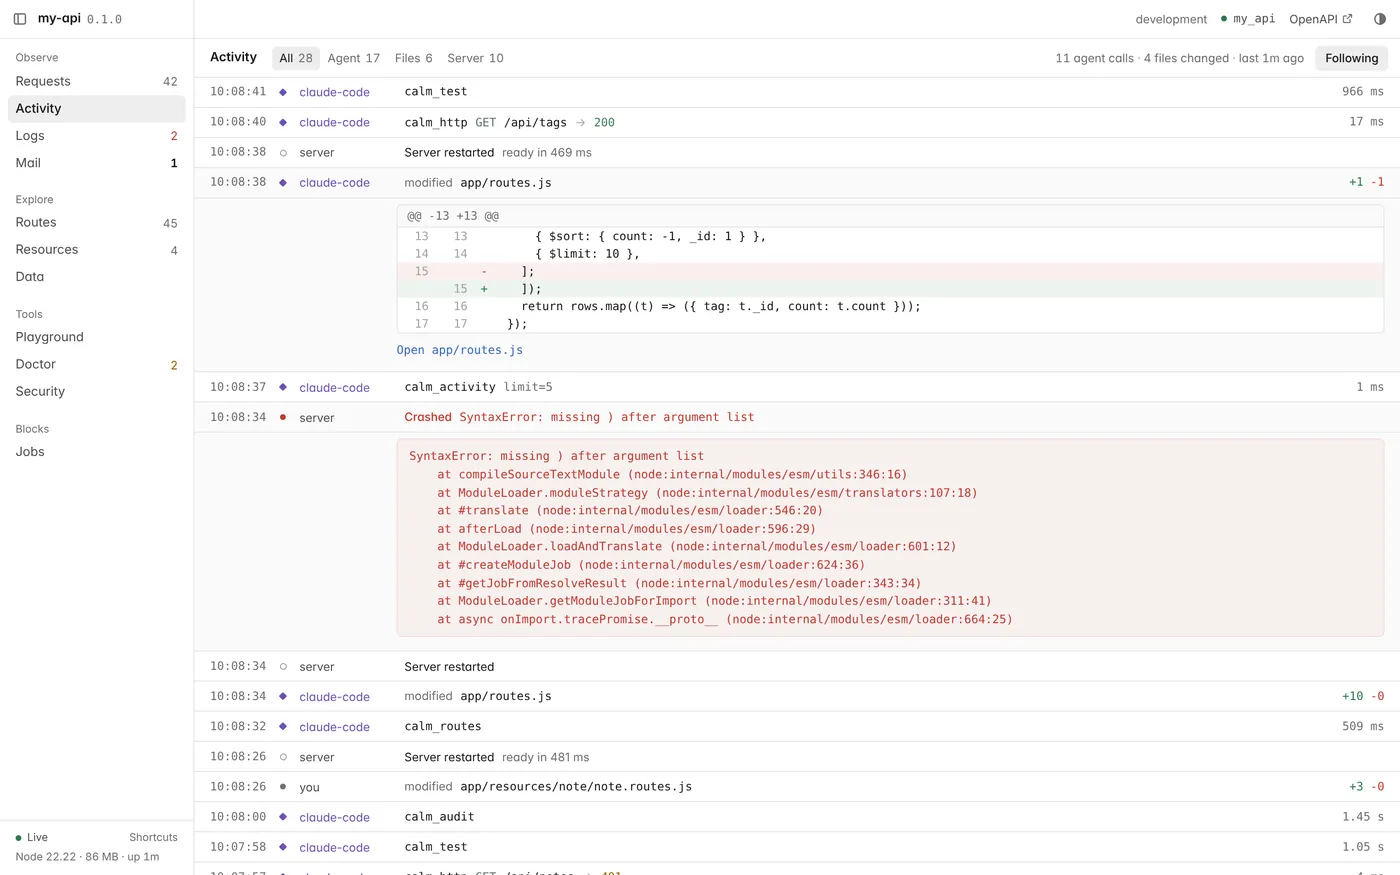Click the purple diamond icon beside calm_routes
Screen dimensions: 1400x875
(x=283, y=726)
